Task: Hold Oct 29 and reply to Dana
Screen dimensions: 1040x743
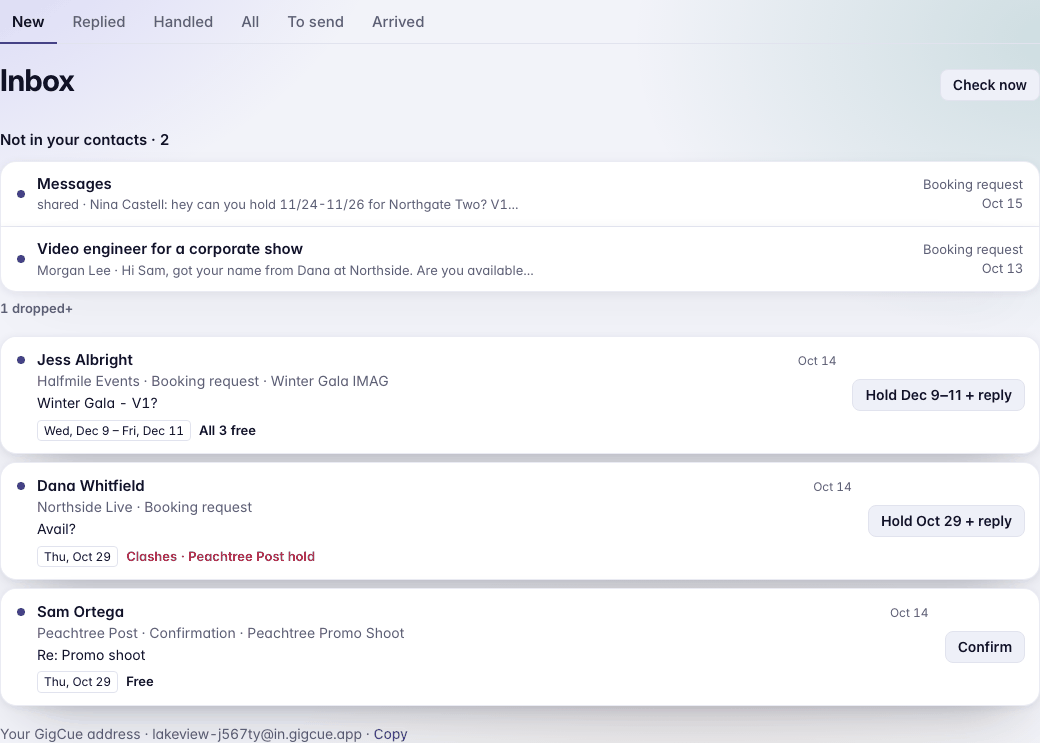Action: coord(946,521)
